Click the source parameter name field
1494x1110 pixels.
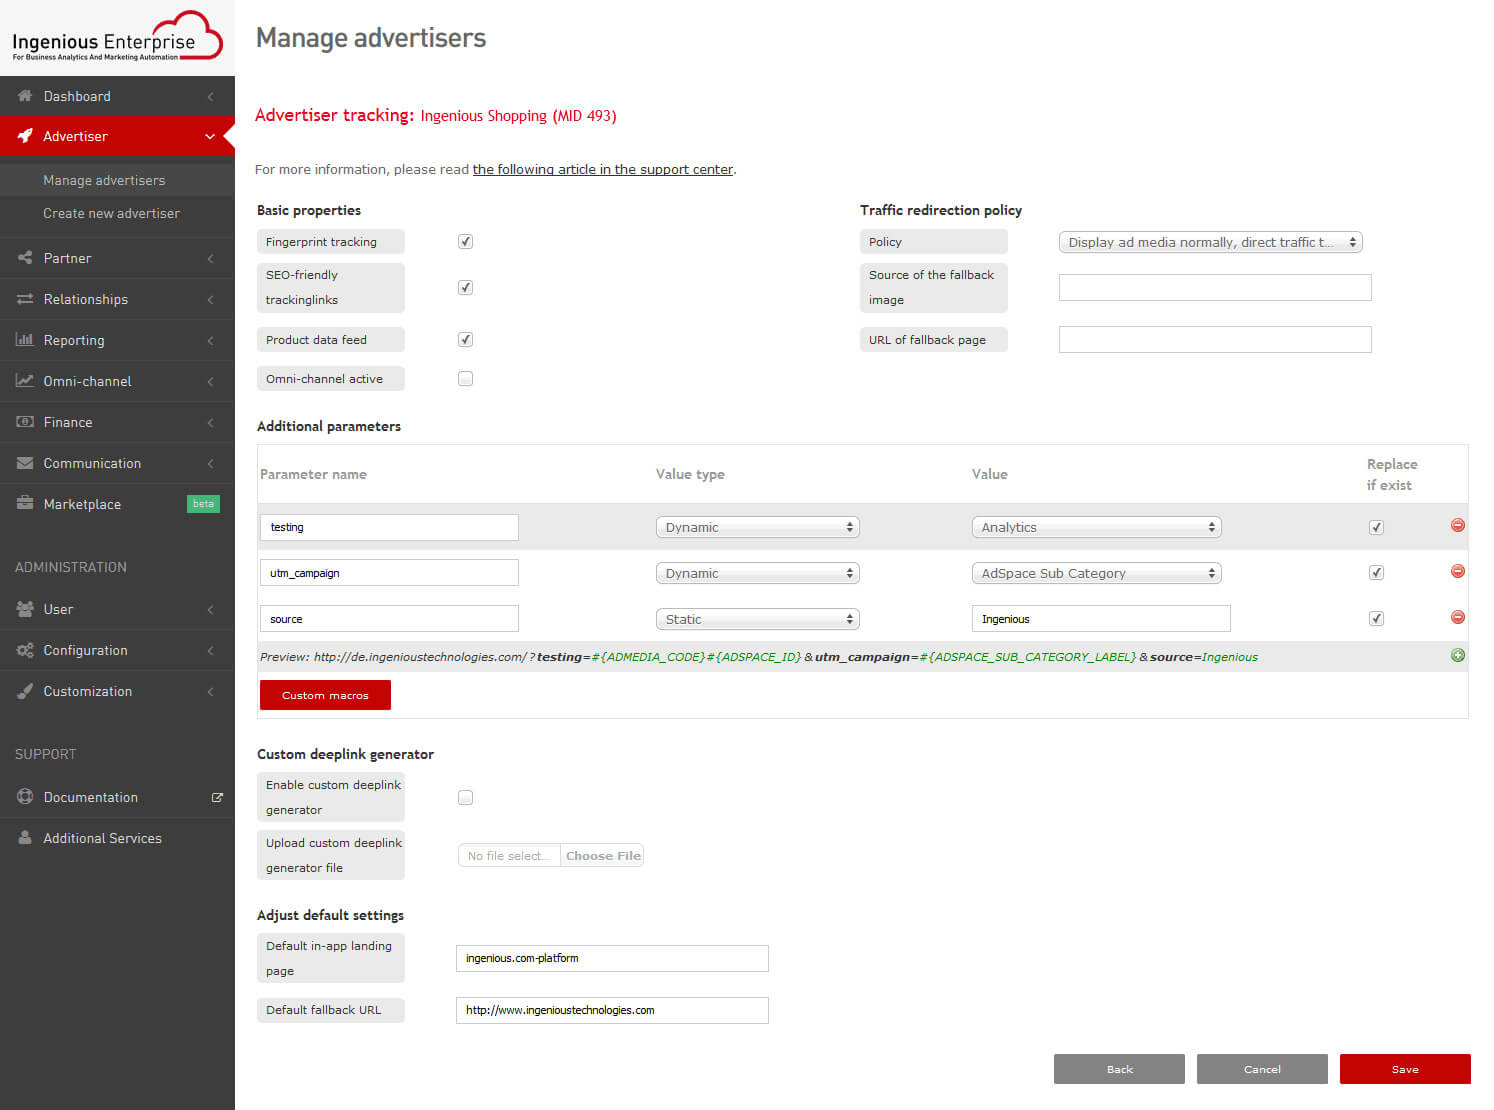point(389,619)
